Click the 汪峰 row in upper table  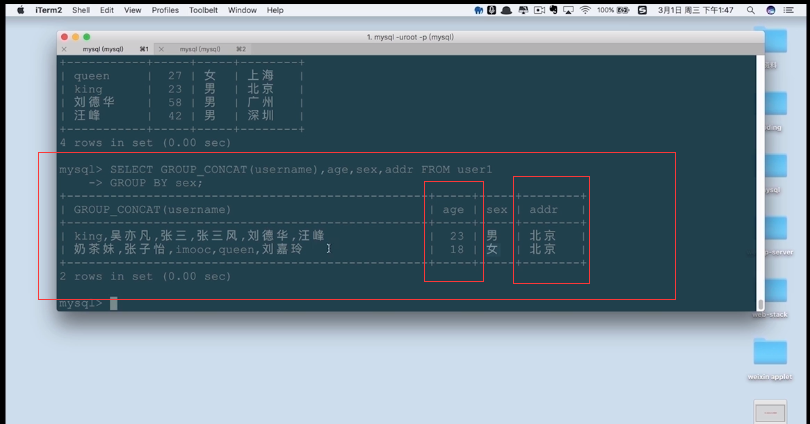pyautogui.click(x=181, y=116)
